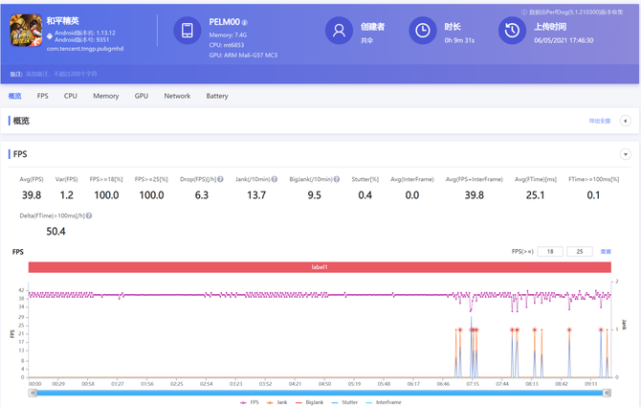Click the creator user icon
The height and width of the screenshot is (407, 641).
point(341,31)
